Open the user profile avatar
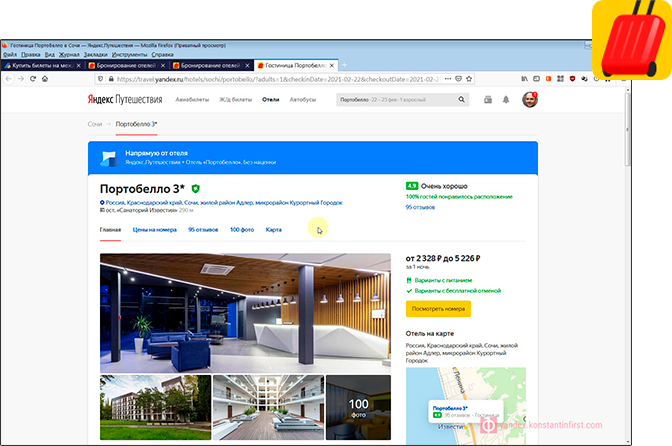 (x=530, y=99)
